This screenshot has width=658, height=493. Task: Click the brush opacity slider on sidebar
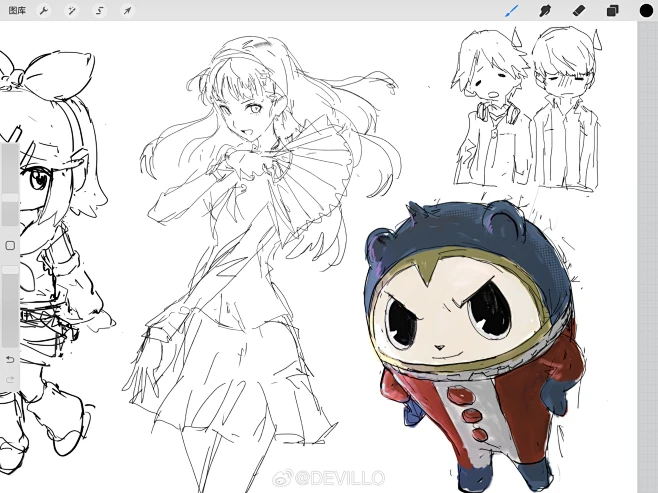click(10, 305)
